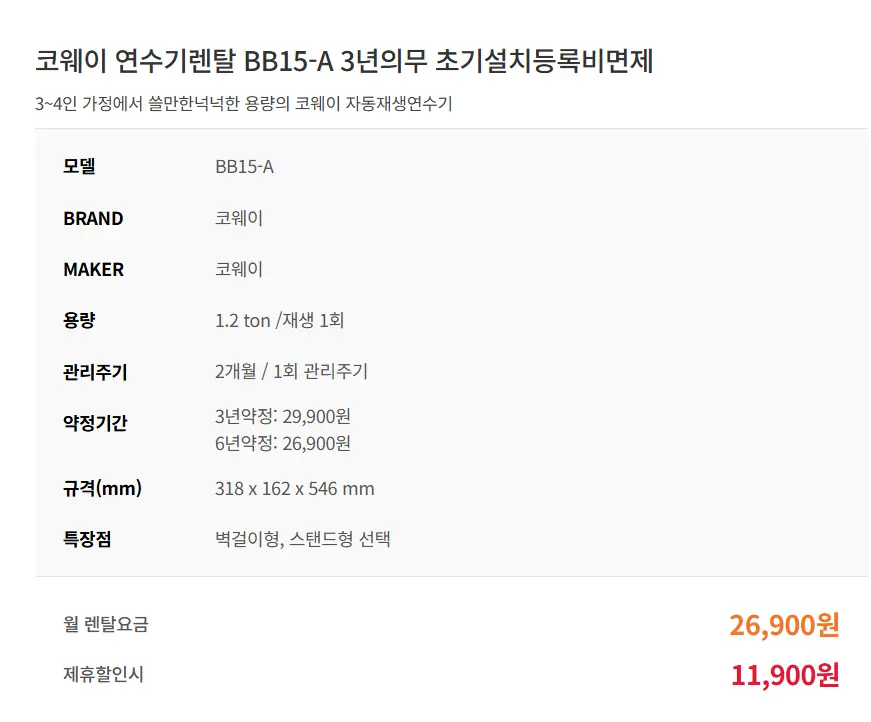
Task: Click the 코웨이 value next to MAKER
Action: [x=239, y=269]
